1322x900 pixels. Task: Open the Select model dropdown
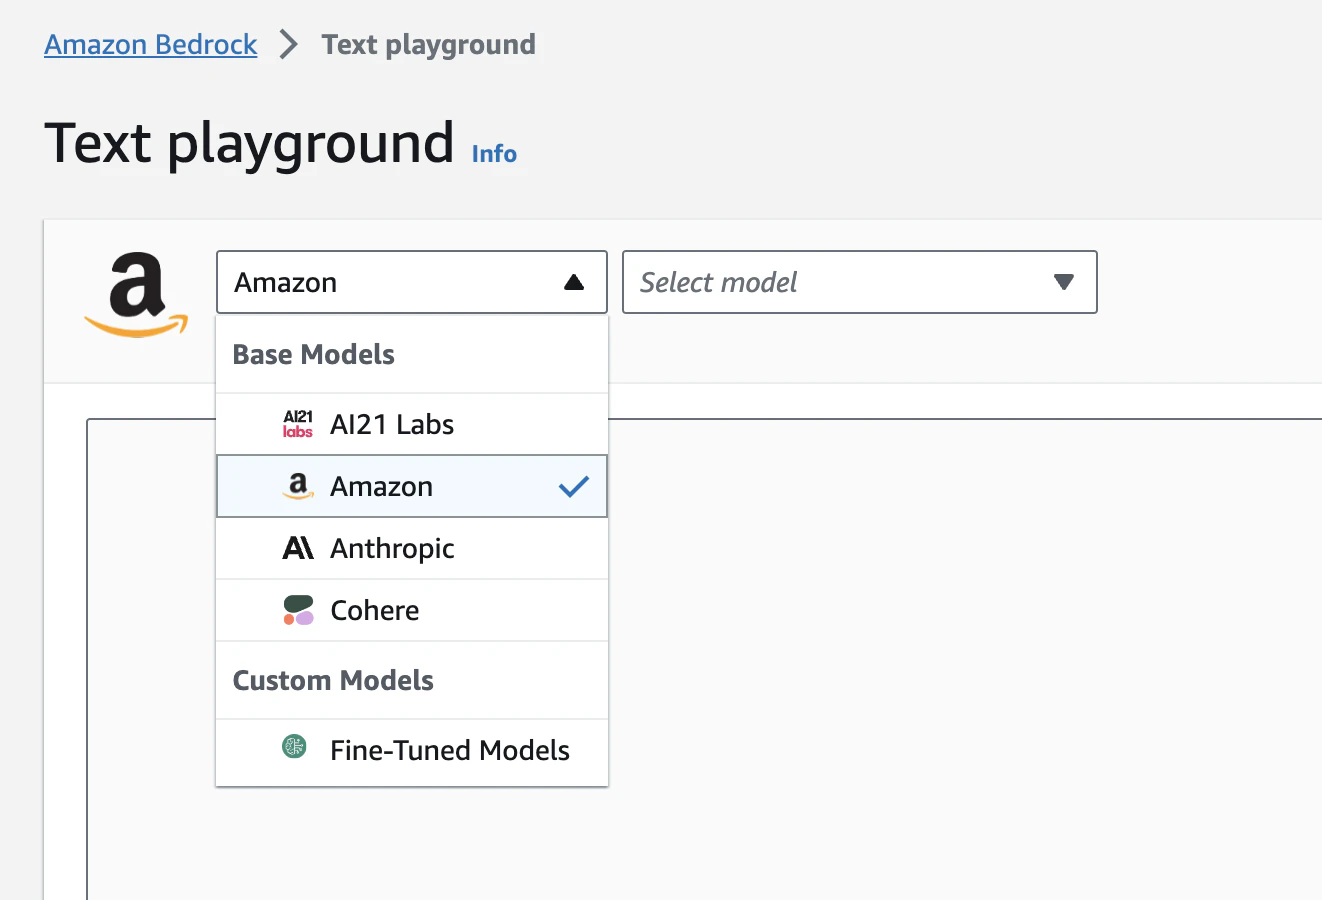point(860,282)
